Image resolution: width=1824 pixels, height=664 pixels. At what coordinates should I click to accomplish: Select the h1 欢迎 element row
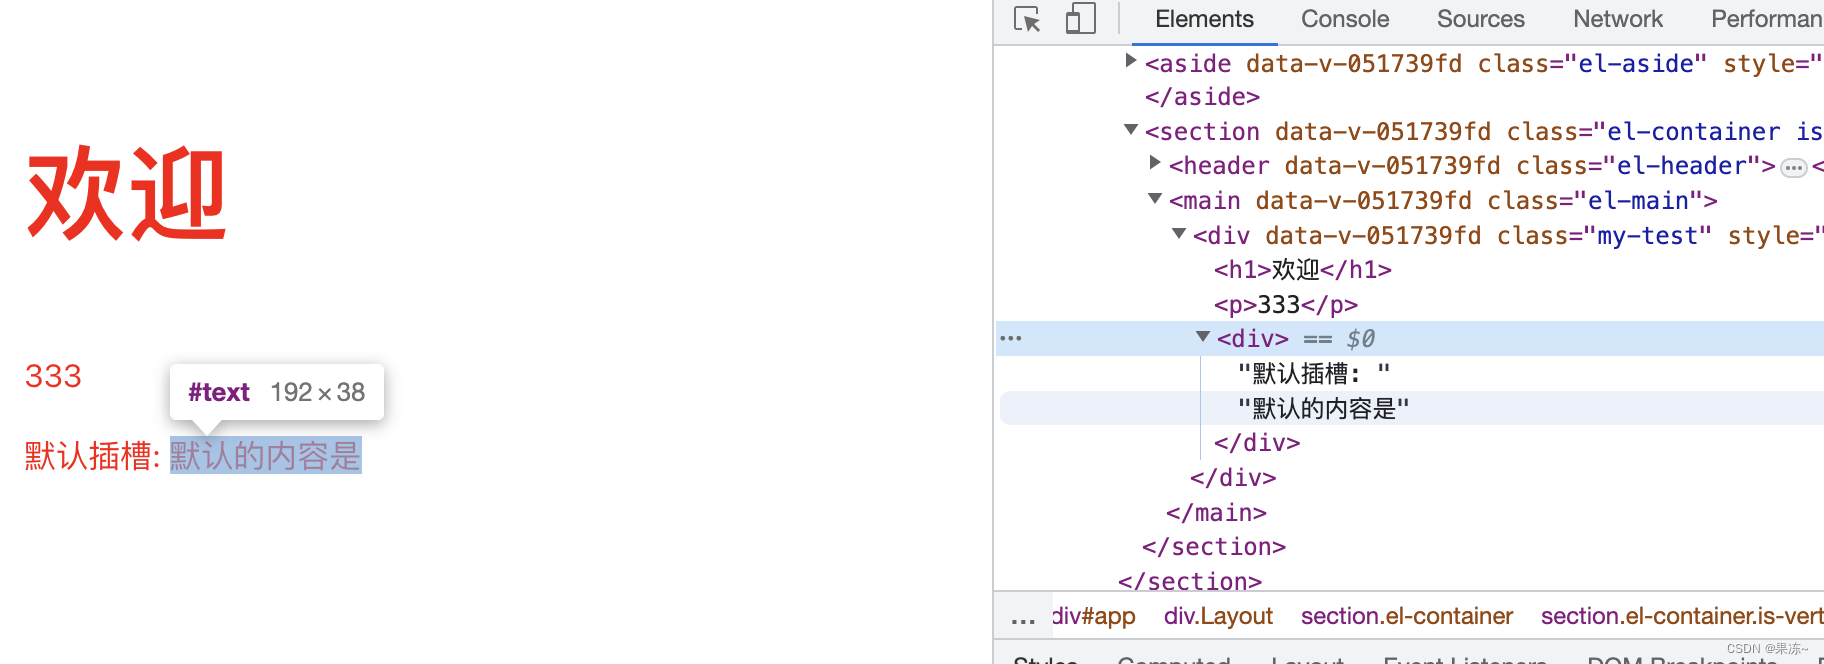(1303, 270)
